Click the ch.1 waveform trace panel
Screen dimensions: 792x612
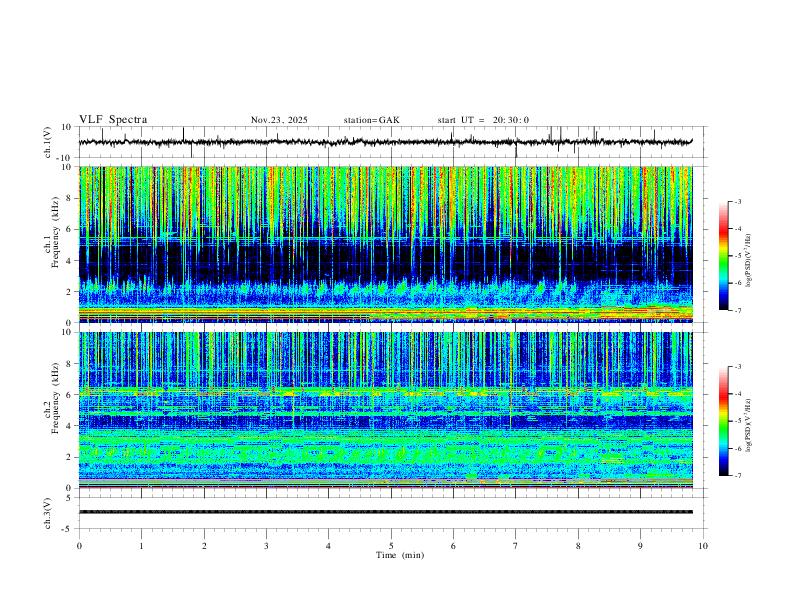pos(392,142)
